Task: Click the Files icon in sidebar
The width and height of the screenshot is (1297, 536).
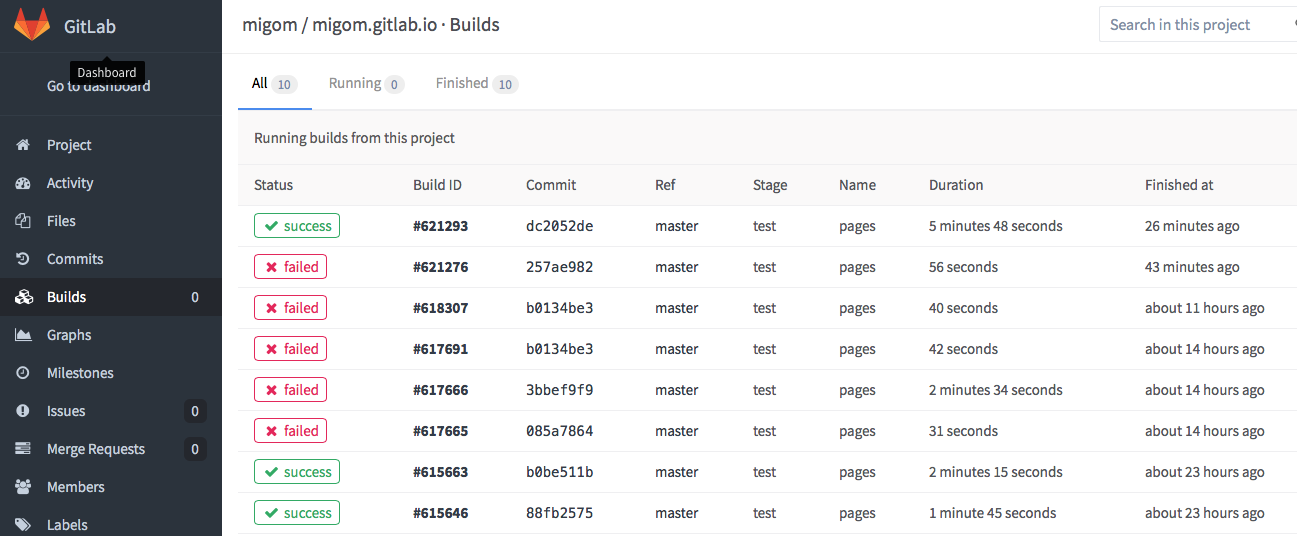Action: click(23, 221)
